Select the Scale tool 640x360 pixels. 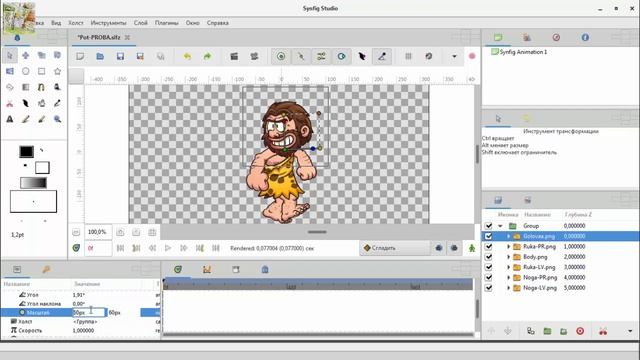tap(42, 55)
